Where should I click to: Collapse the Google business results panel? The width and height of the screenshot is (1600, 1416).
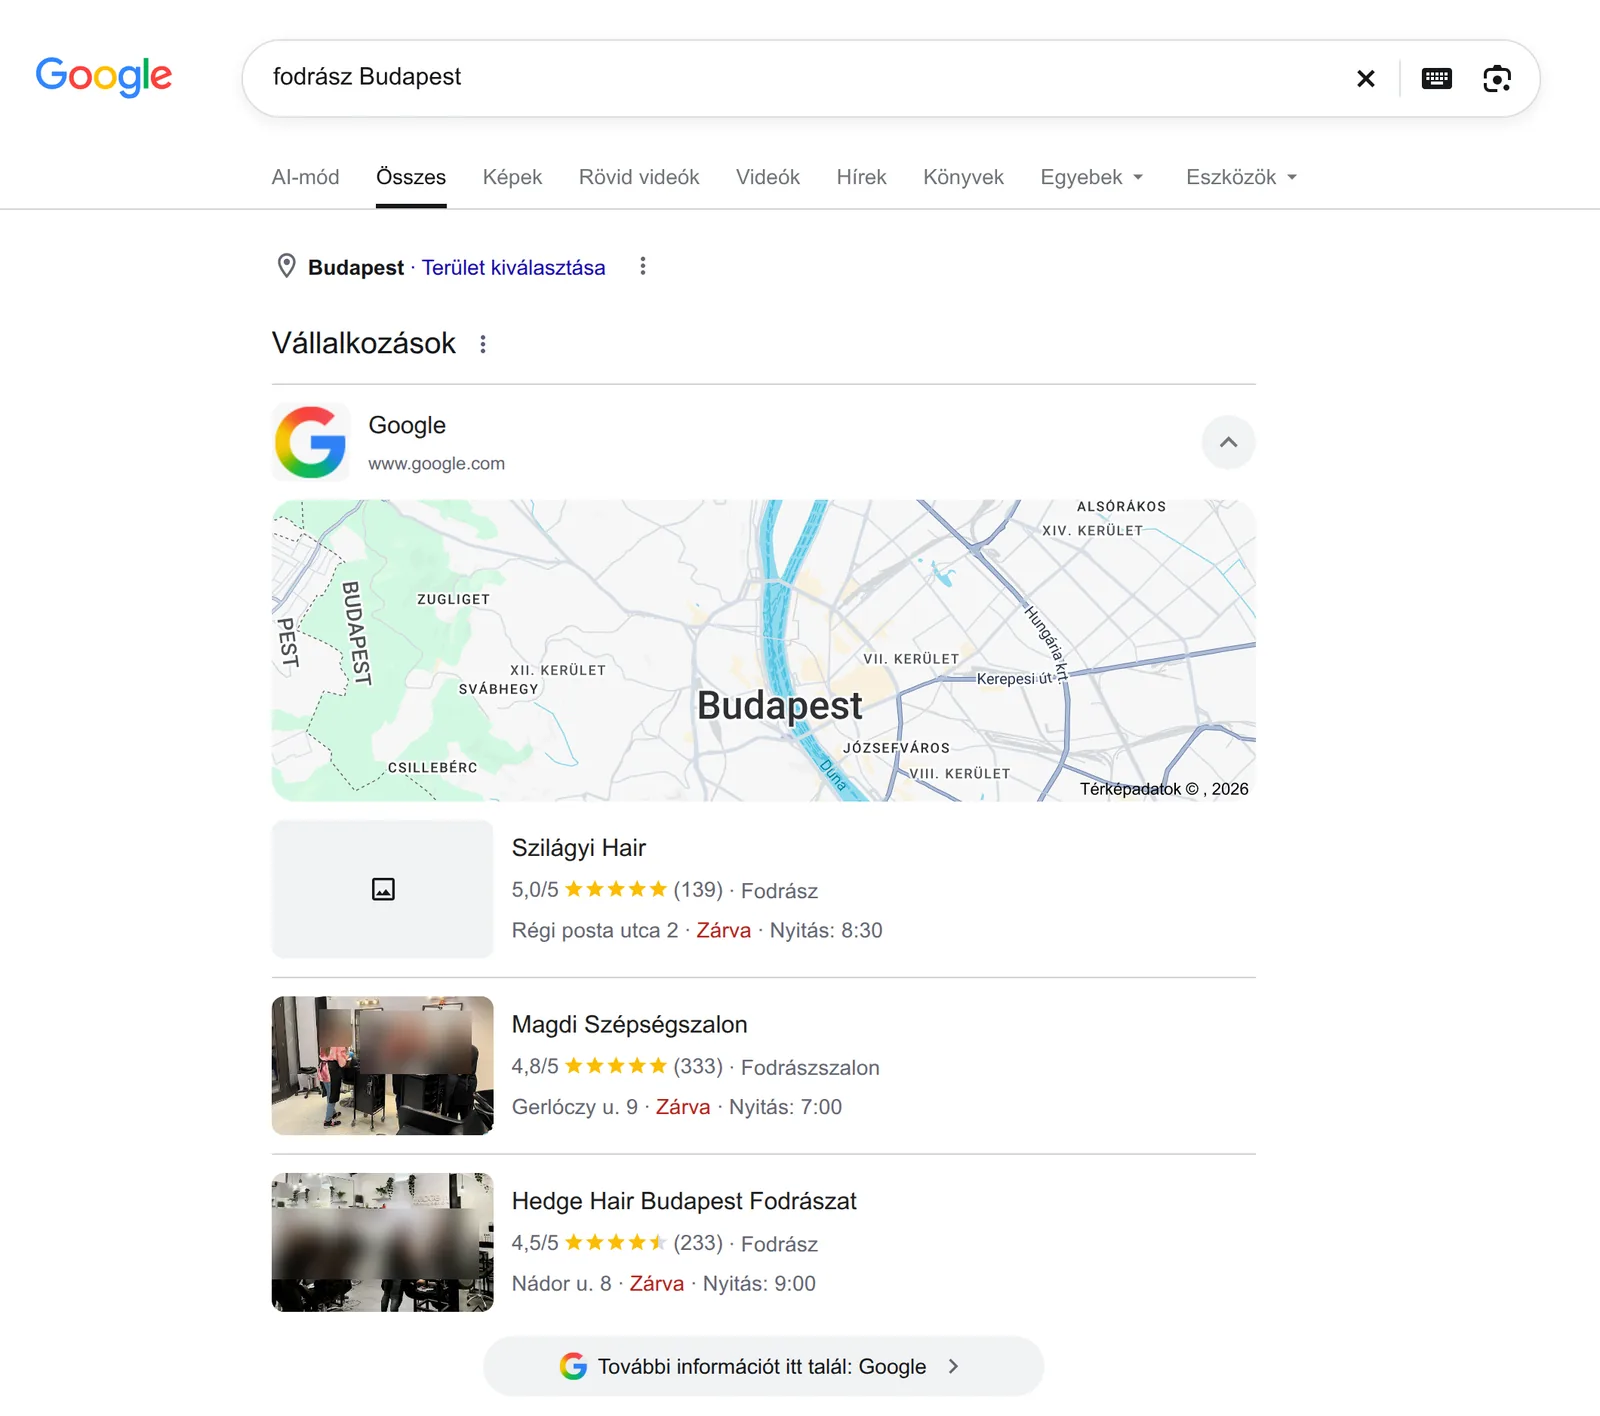pyautogui.click(x=1228, y=442)
